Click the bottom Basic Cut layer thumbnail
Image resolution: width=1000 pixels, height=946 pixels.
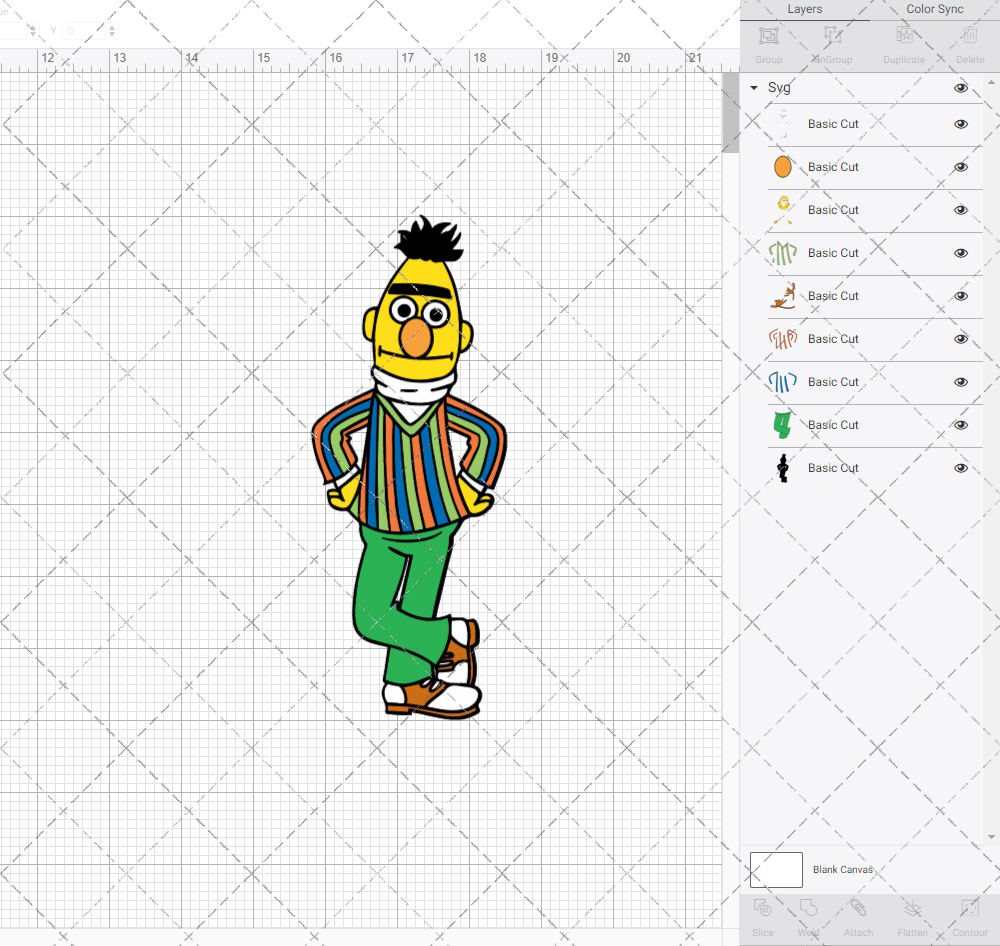click(783, 468)
